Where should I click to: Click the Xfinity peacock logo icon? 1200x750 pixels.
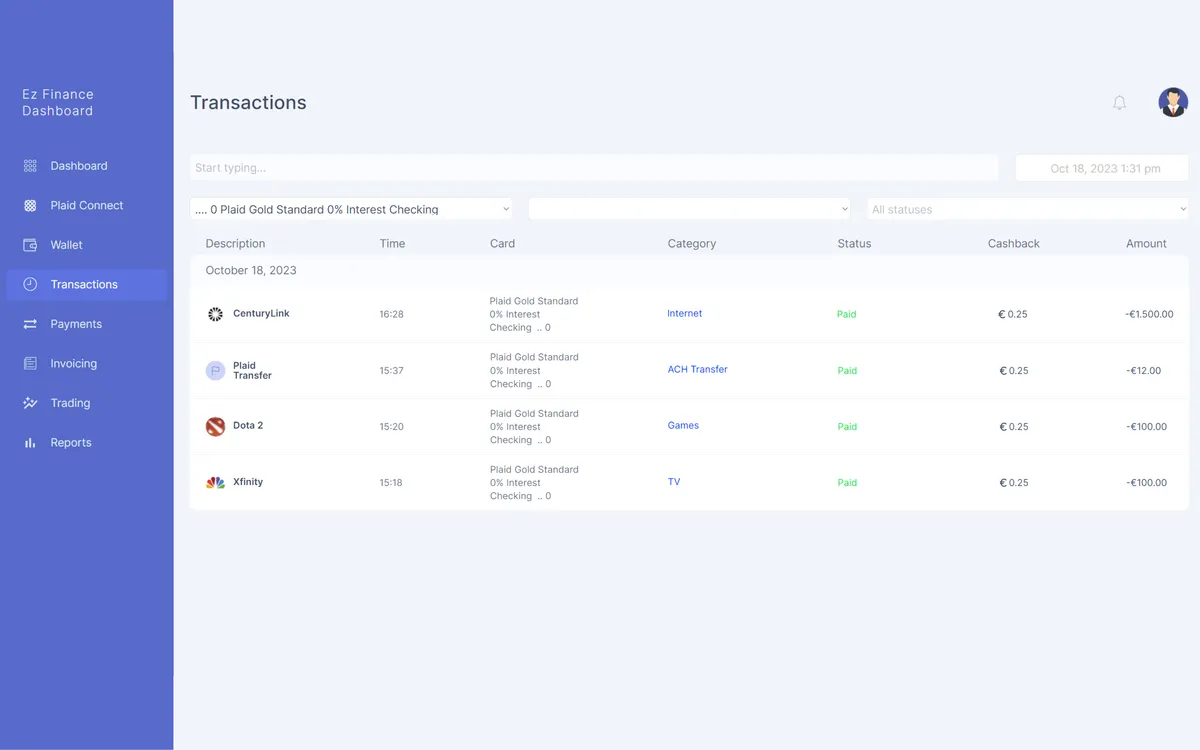215,482
